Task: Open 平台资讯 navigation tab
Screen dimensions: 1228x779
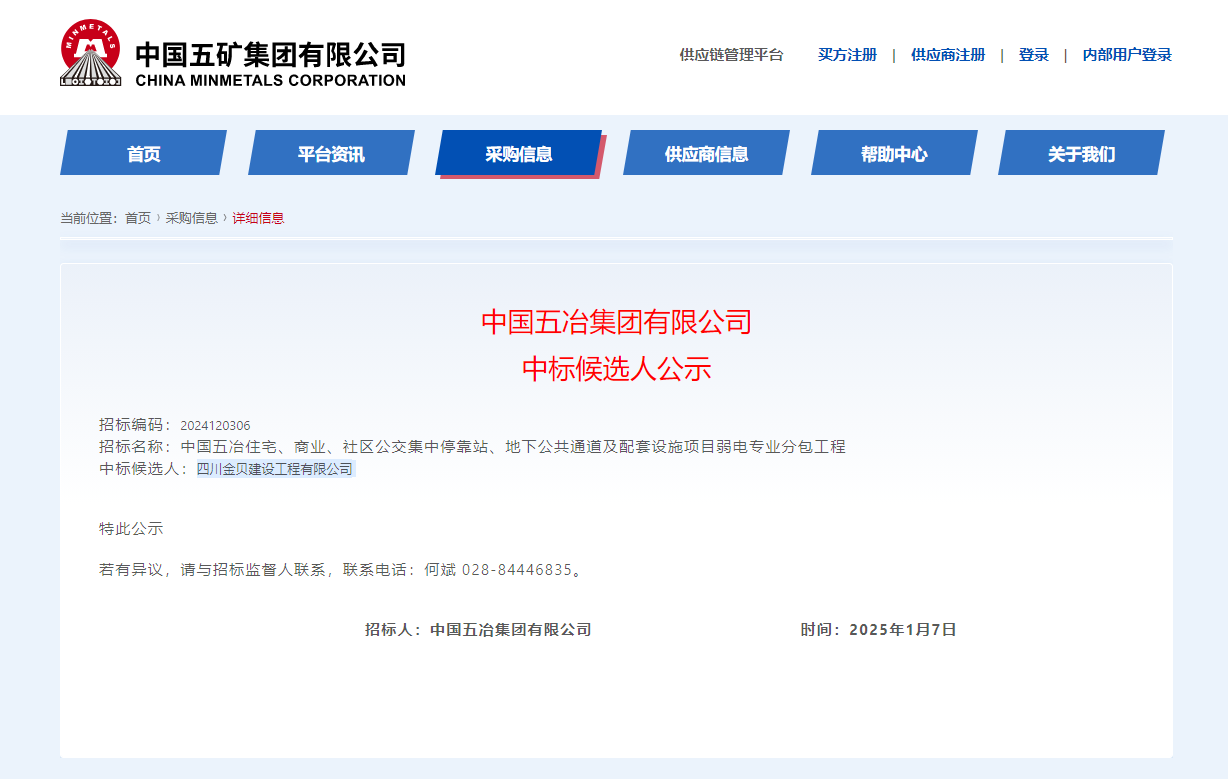Action: point(331,153)
